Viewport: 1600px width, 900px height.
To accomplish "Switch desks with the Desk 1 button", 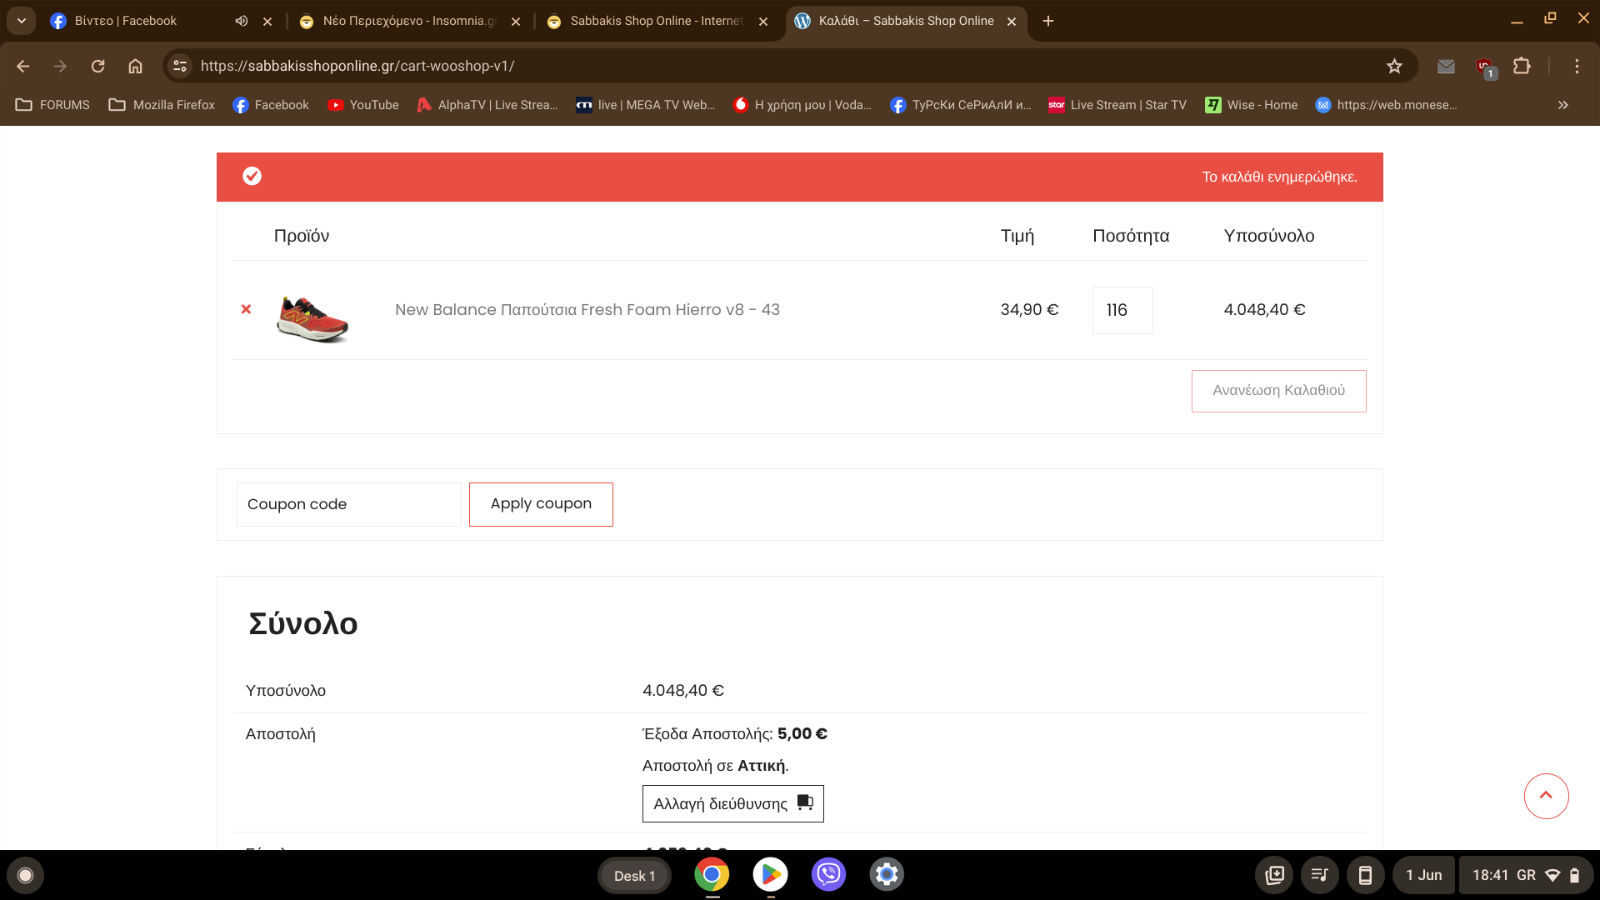I will coord(635,876).
